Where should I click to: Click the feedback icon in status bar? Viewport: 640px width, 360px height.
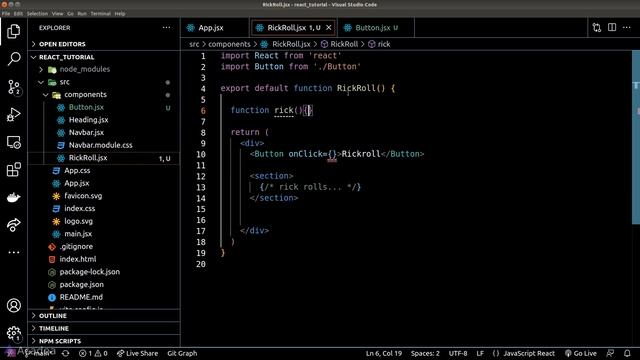(x=610, y=353)
